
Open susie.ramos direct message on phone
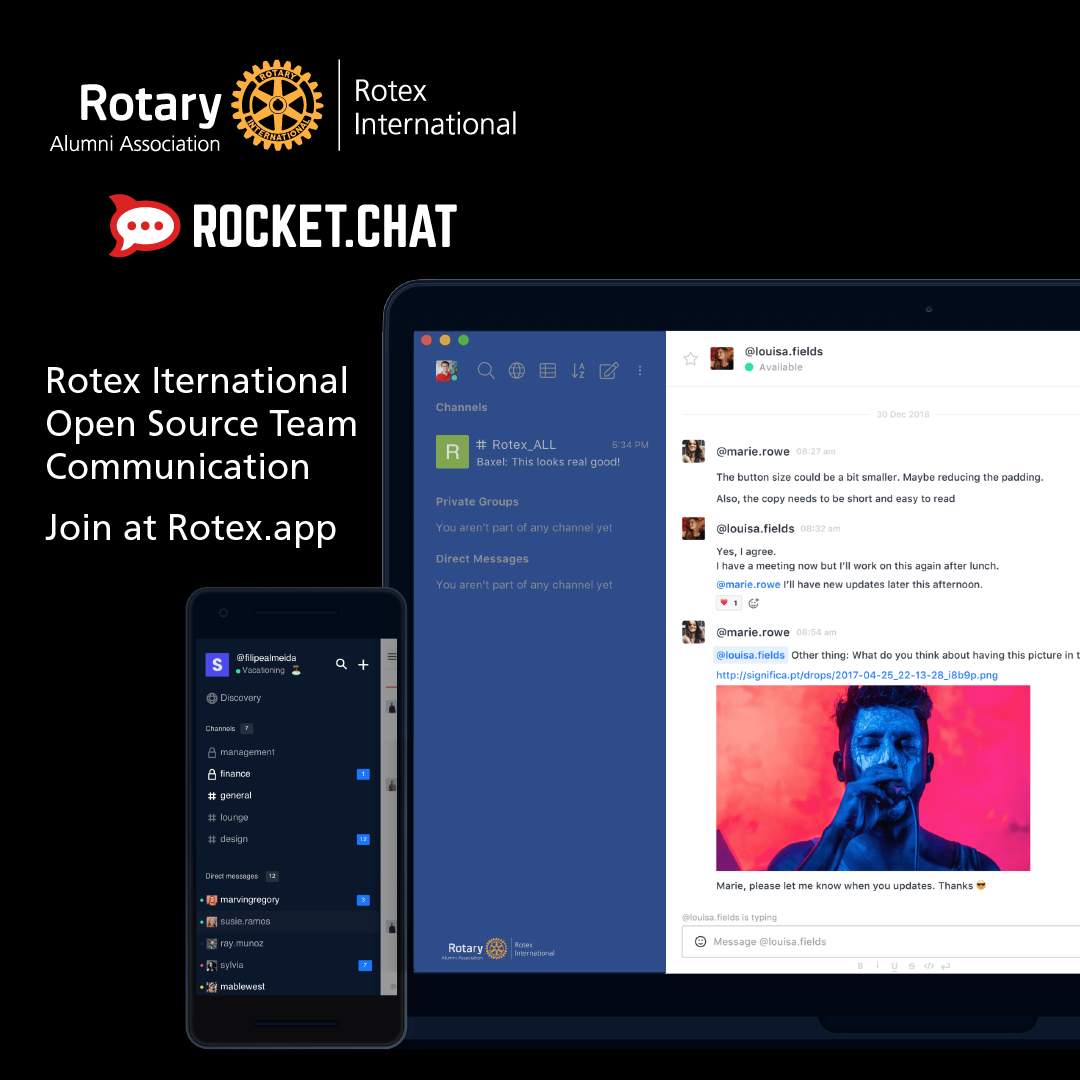pos(288,922)
